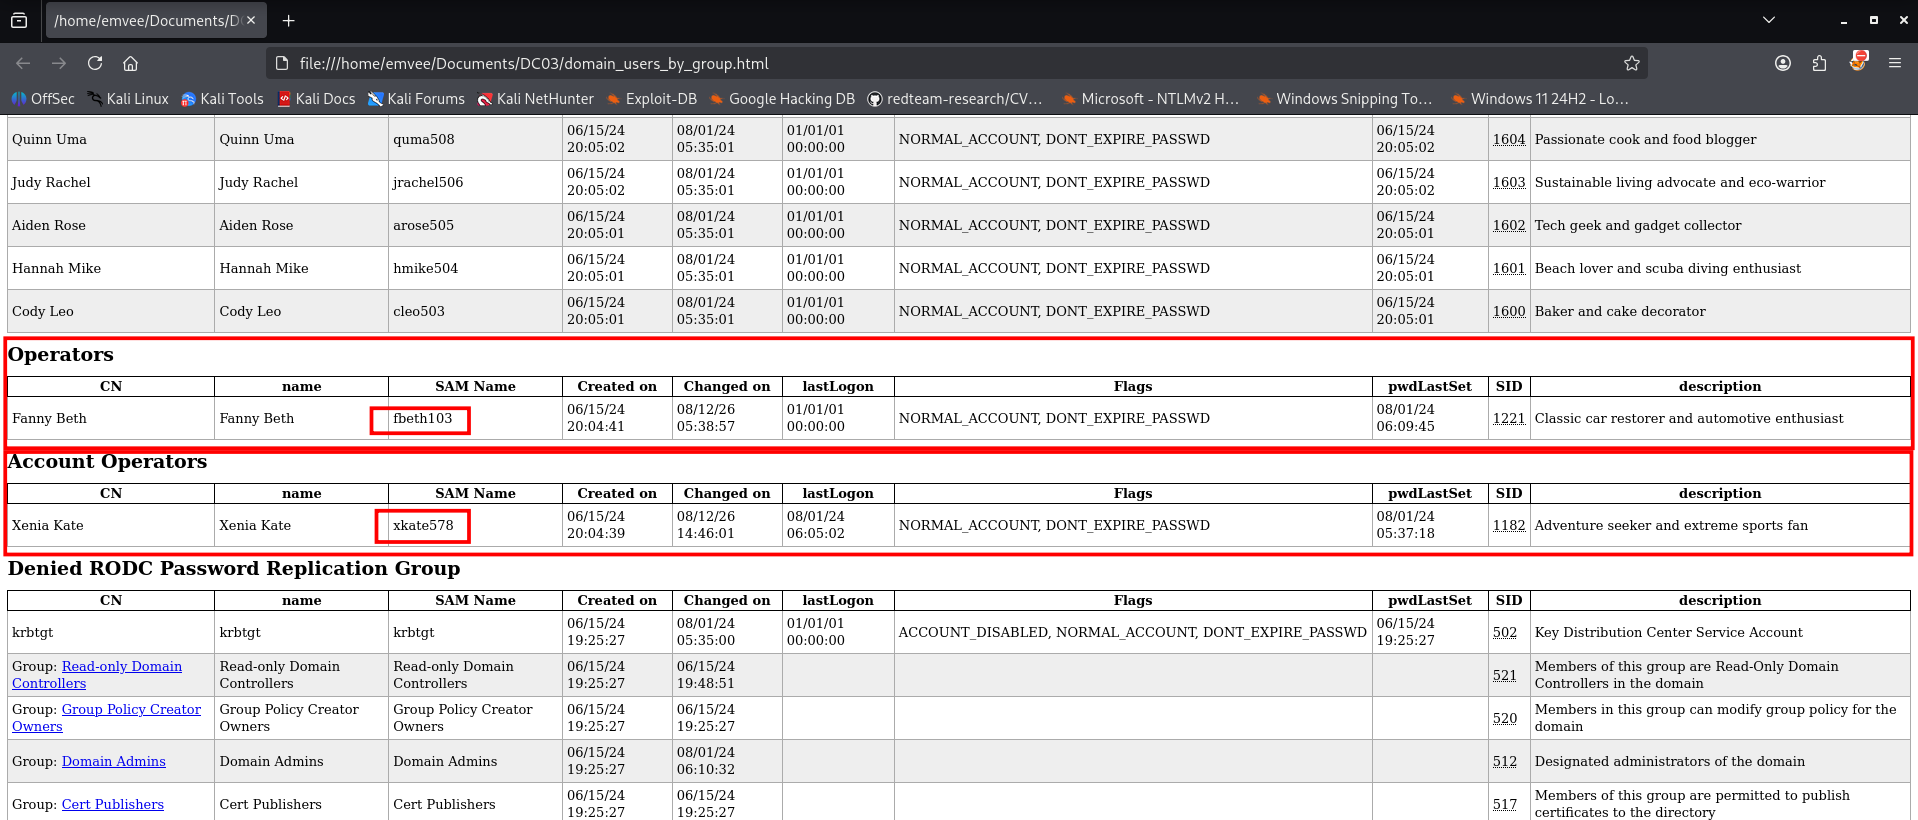Open a new tab with the plus button
Screen dimensions: 1918x820
[x=289, y=20]
